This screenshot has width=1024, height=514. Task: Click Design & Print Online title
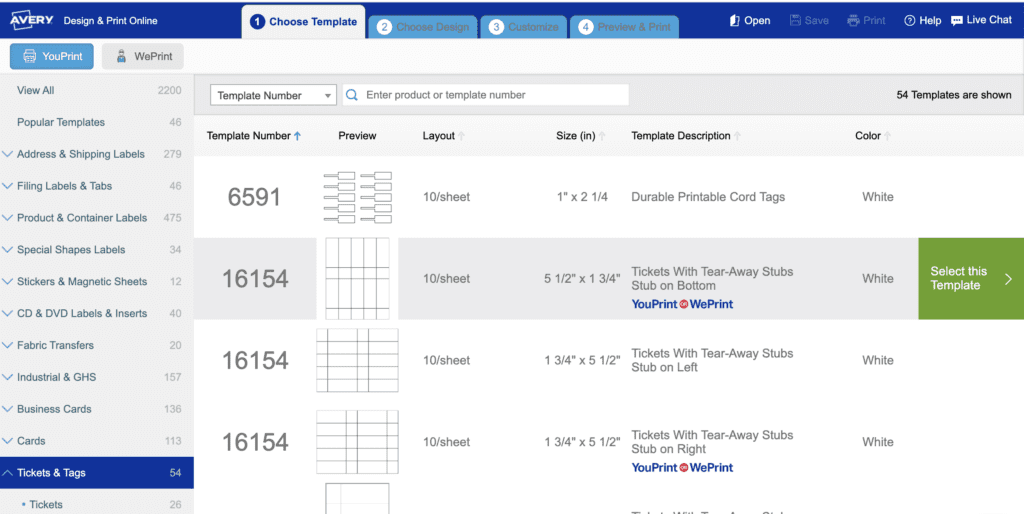[110, 20]
